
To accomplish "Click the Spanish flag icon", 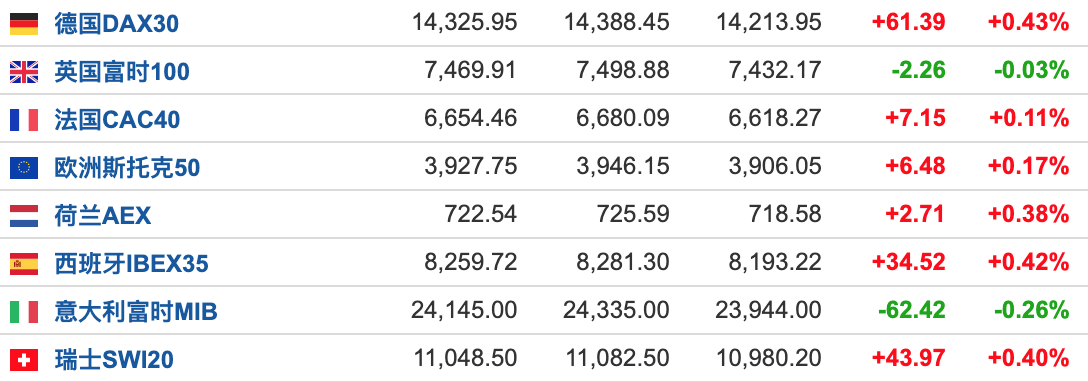I will (24, 263).
